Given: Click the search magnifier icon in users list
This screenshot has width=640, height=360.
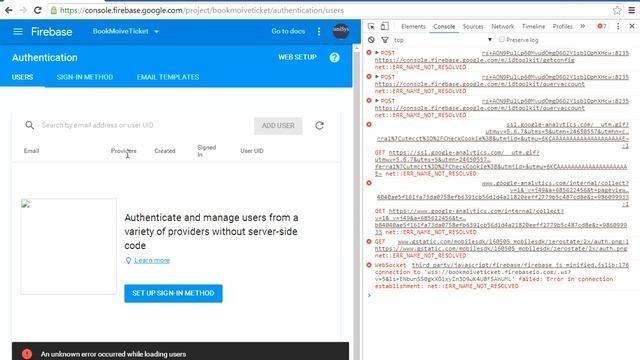Looking at the screenshot, I should (29, 125).
